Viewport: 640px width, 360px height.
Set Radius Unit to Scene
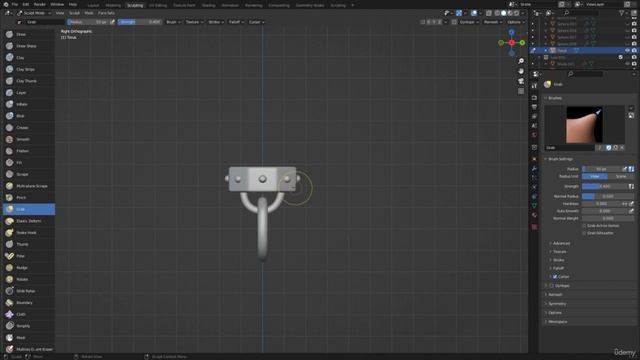pos(621,176)
